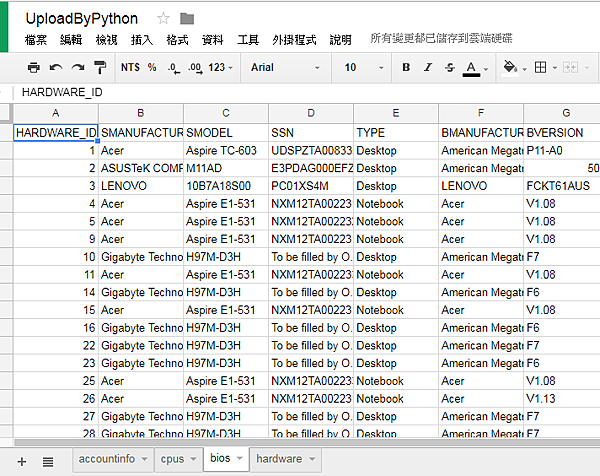Open the 資料 (Data) menu
600x476 pixels.
point(213,40)
